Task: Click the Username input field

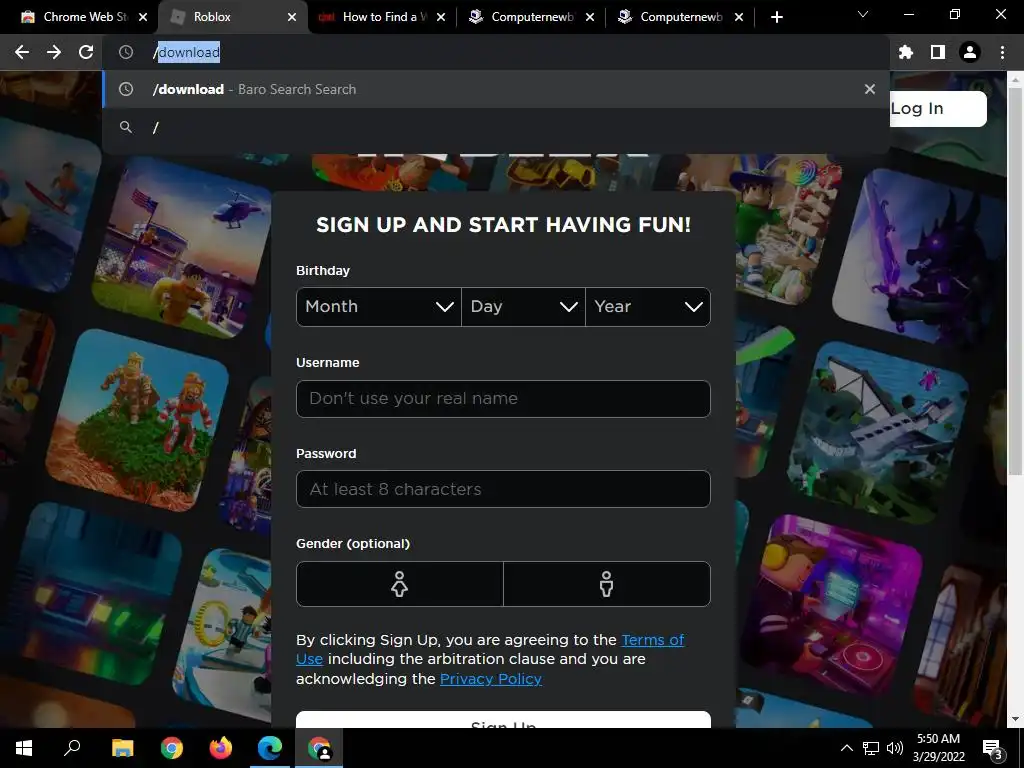Action: point(503,398)
